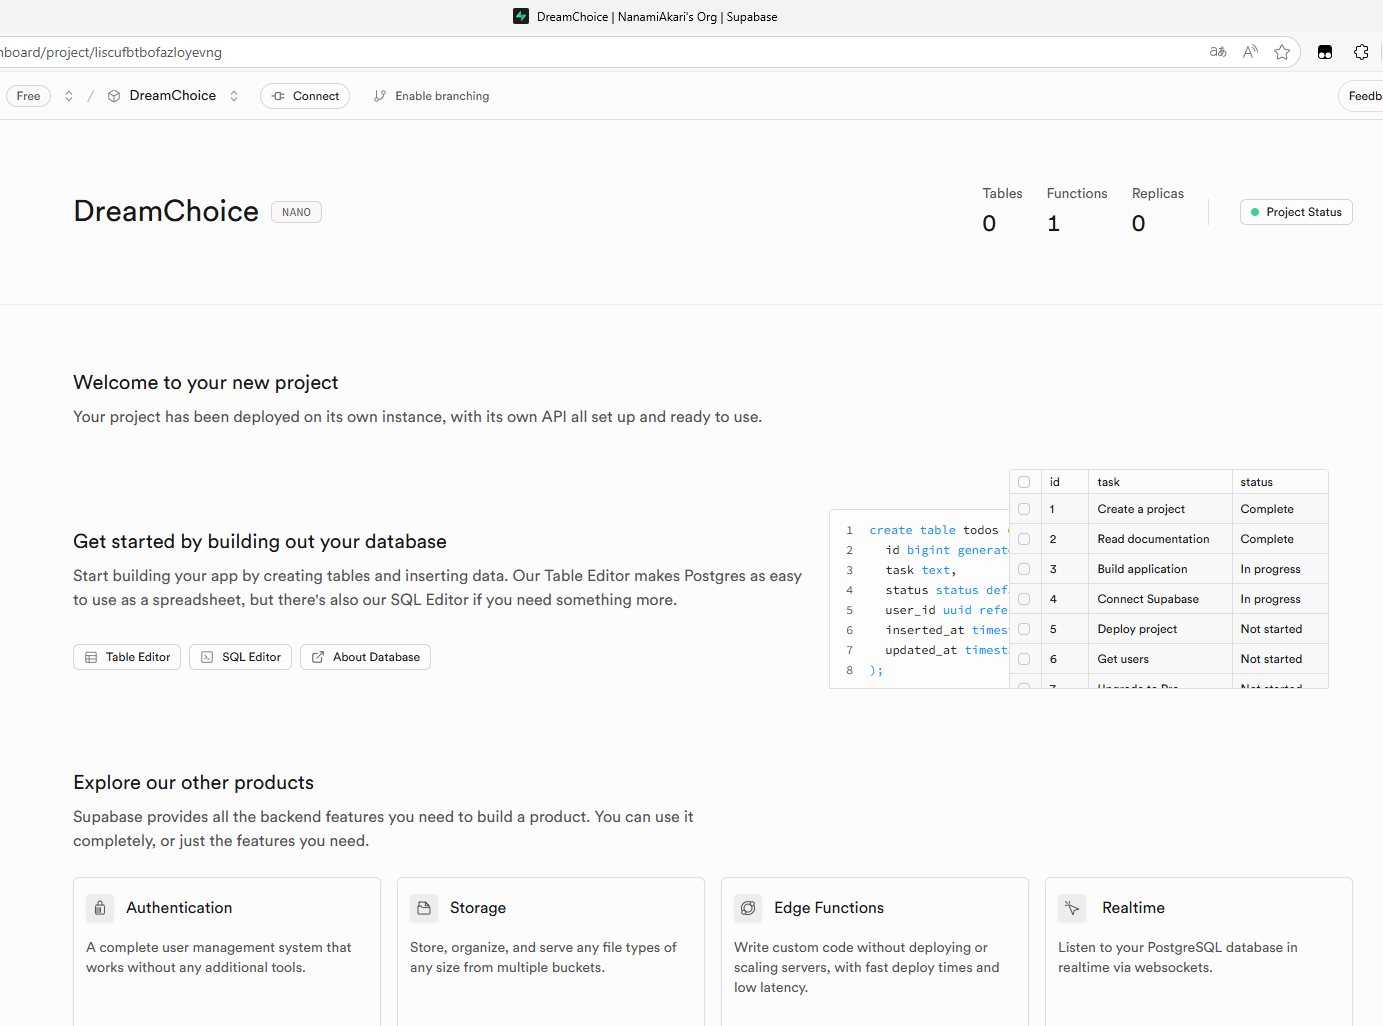Open the browser extensions puzzle icon

tap(1361, 52)
